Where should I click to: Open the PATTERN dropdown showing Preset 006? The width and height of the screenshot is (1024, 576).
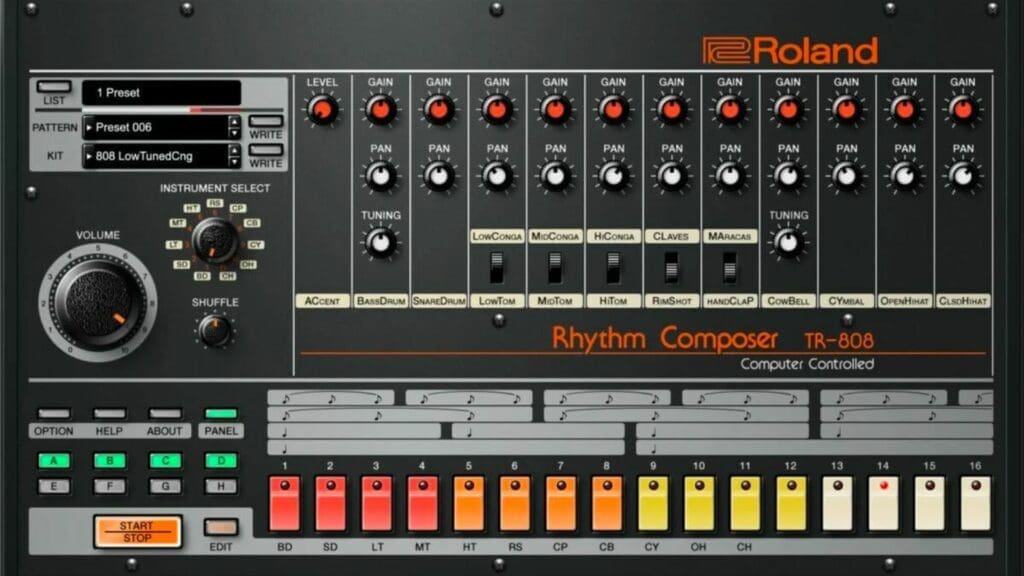coord(155,127)
